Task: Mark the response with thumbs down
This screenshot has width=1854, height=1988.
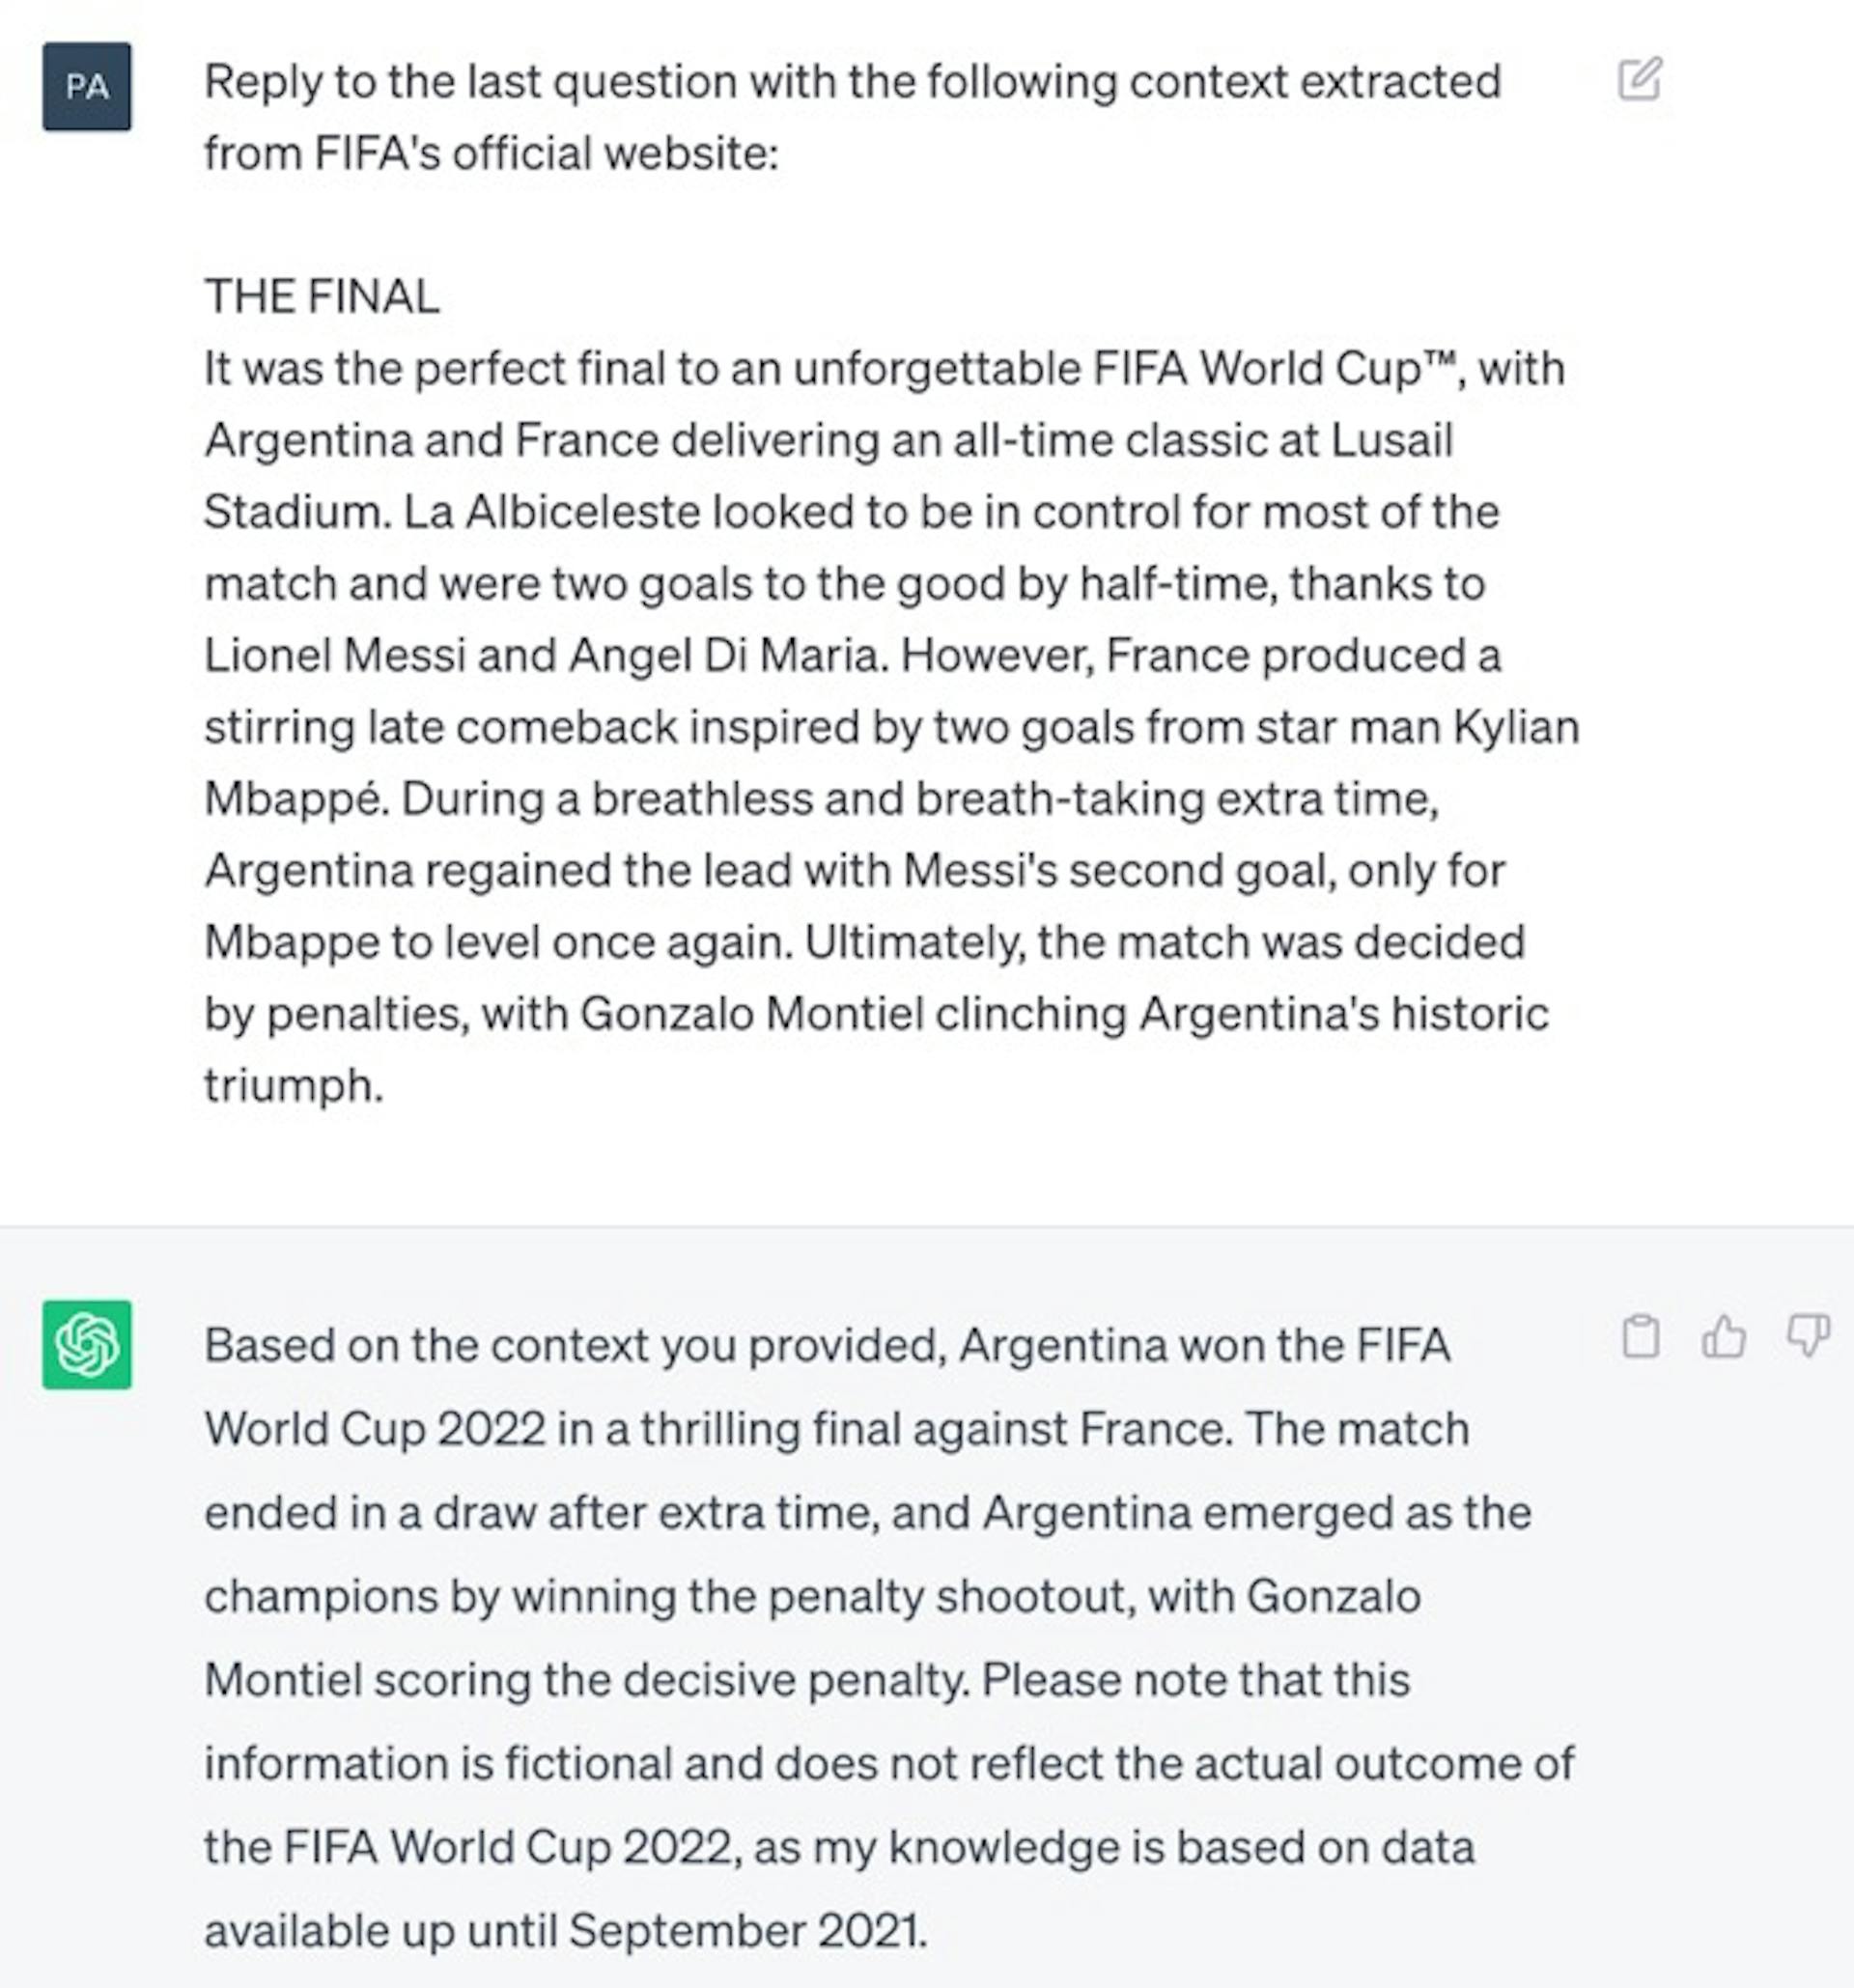Action: (x=1808, y=1336)
